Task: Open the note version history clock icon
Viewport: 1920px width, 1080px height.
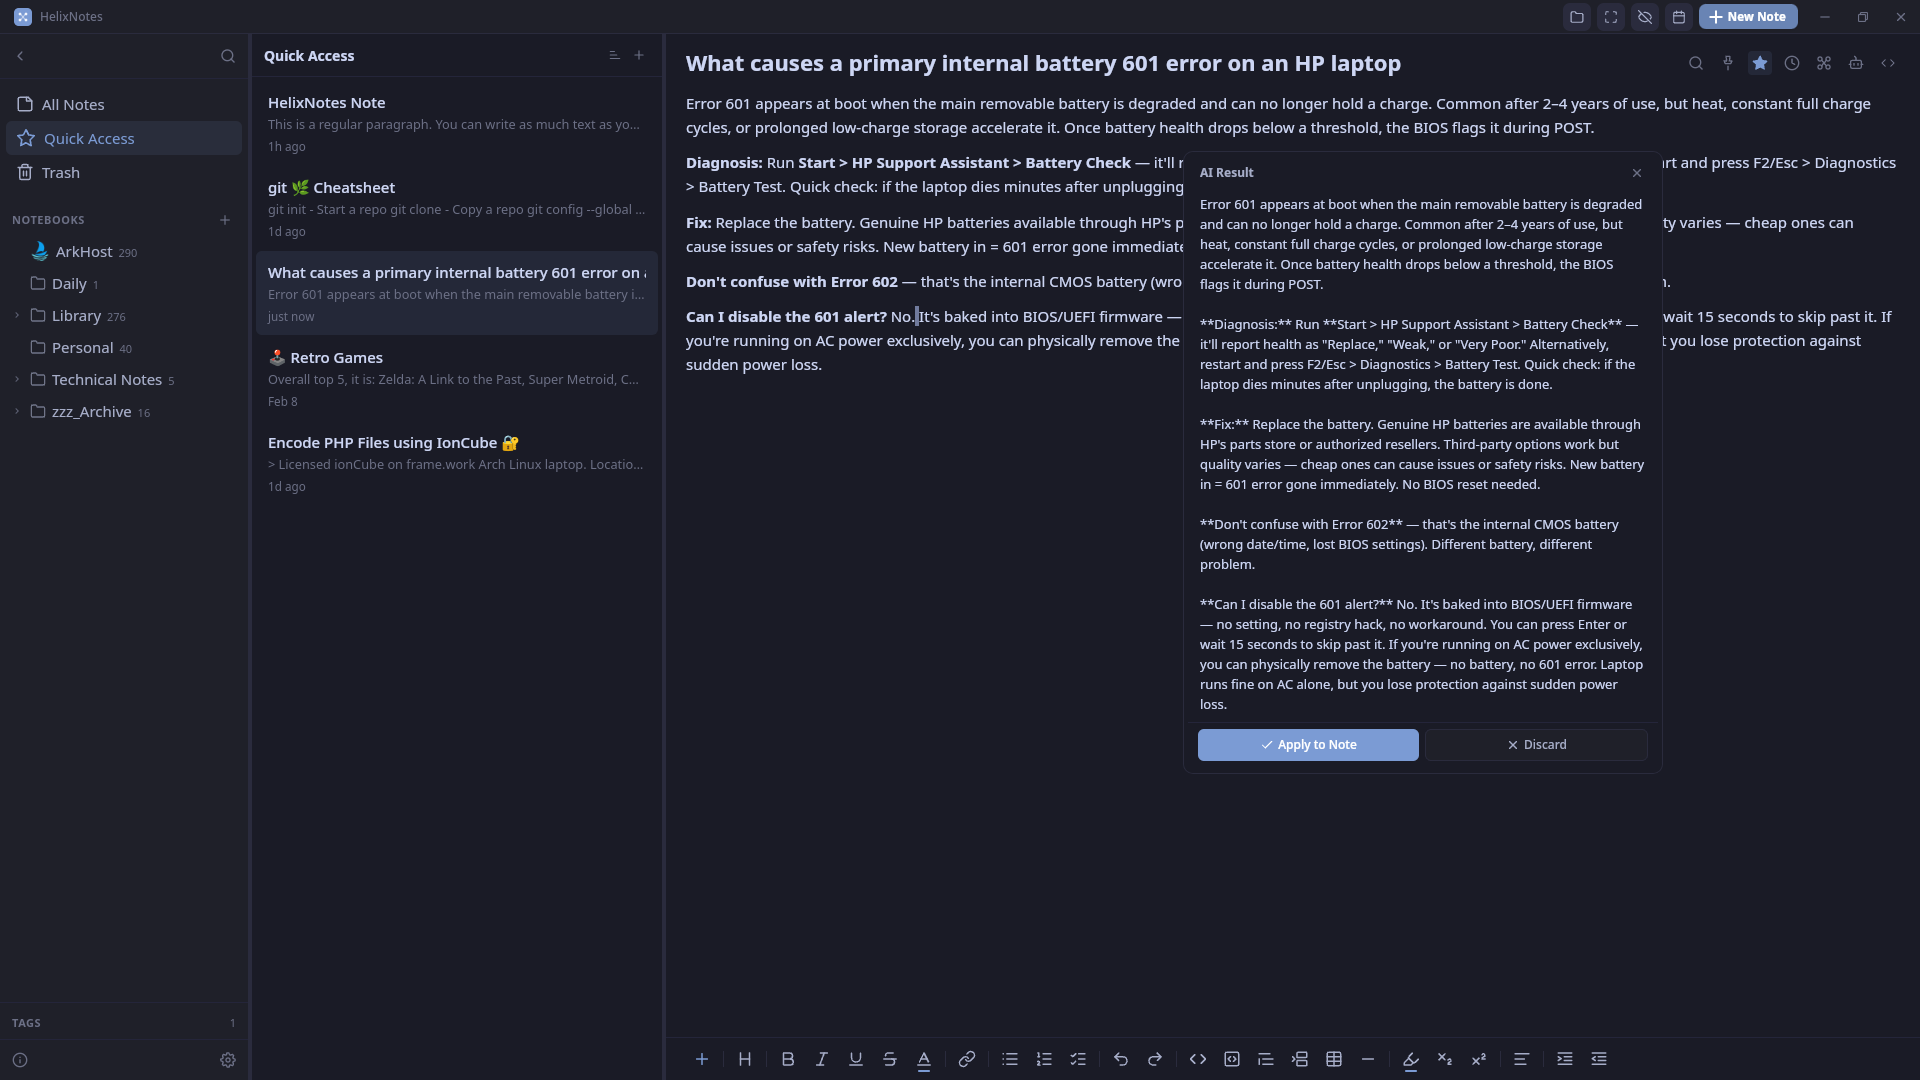Action: [1791, 62]
